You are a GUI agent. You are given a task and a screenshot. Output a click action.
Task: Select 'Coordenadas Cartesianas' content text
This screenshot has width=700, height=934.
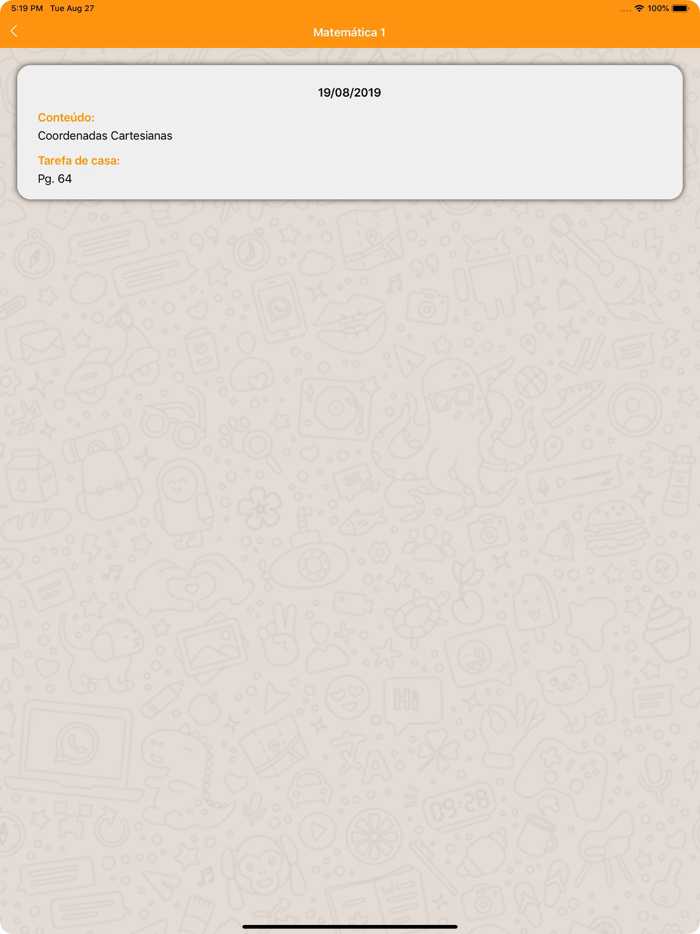(x=105, y=135)
